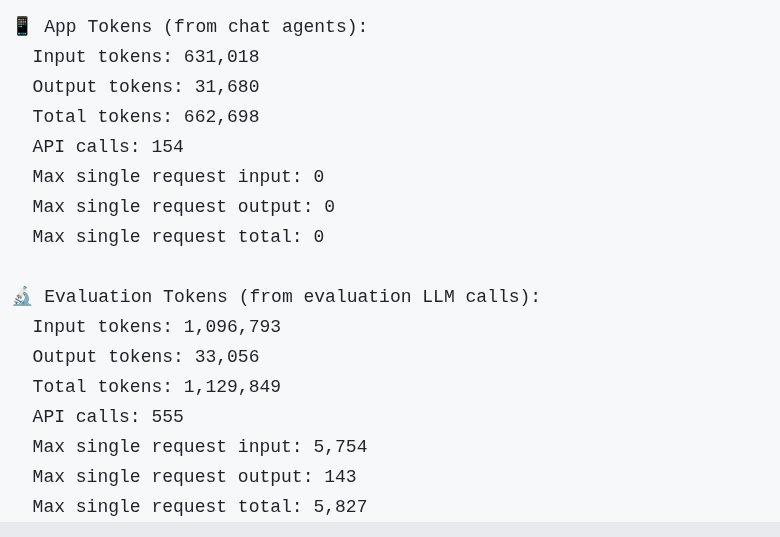
Task: Click the horizontal scrollbar at the bottom
Action: tap(390, 529)
